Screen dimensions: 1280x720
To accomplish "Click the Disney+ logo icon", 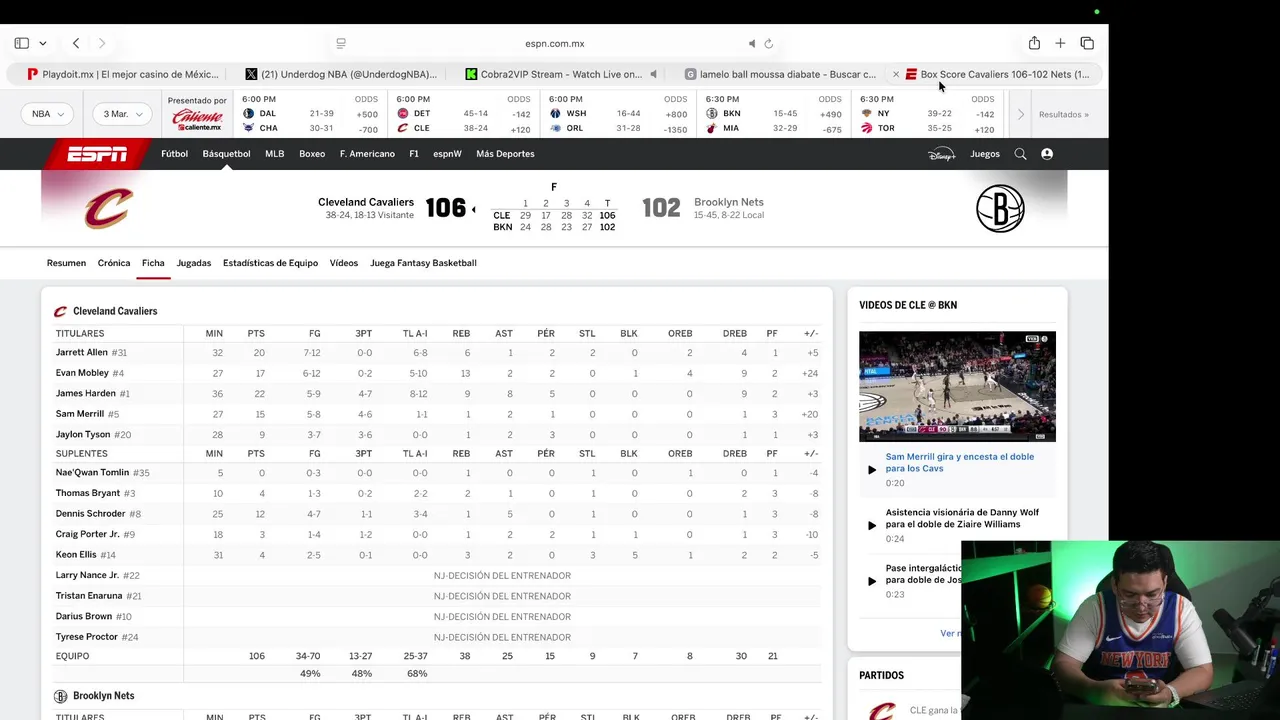I will pos(942,154).
